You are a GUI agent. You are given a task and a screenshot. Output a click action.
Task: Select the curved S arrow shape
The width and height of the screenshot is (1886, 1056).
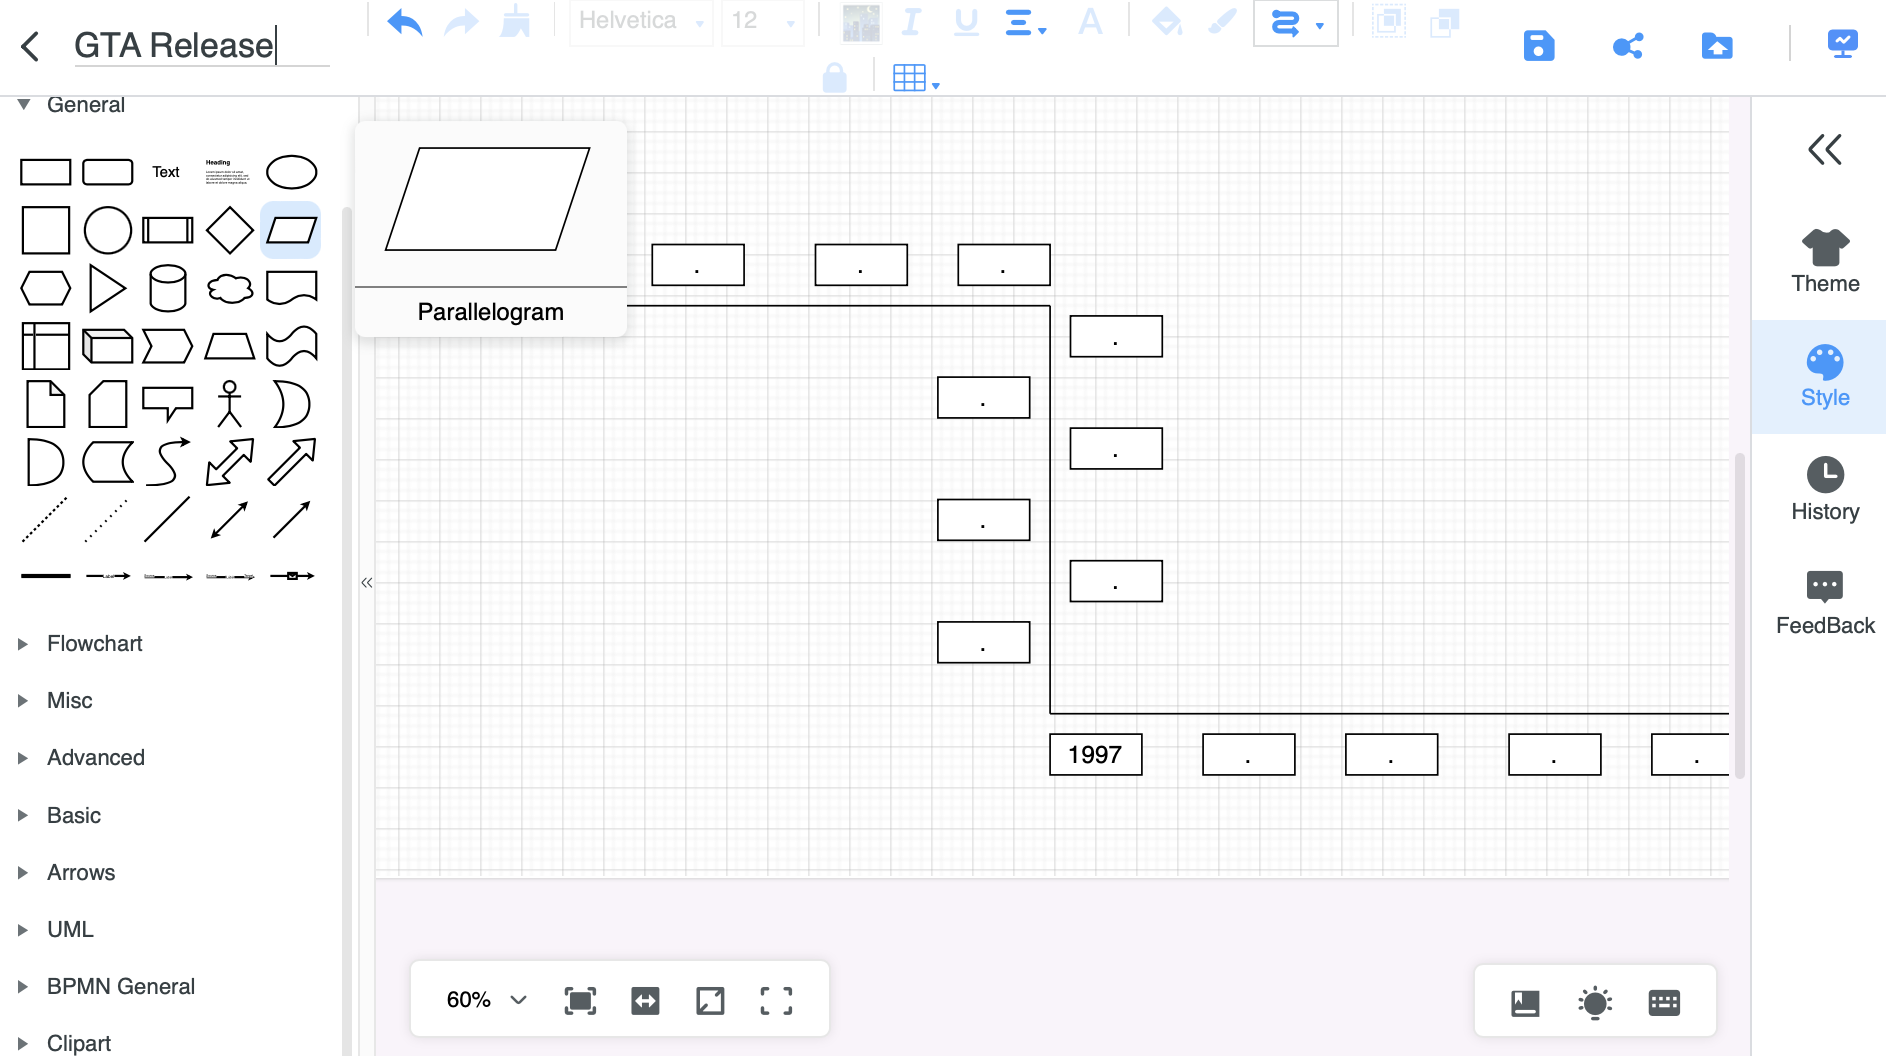point(167,462)
